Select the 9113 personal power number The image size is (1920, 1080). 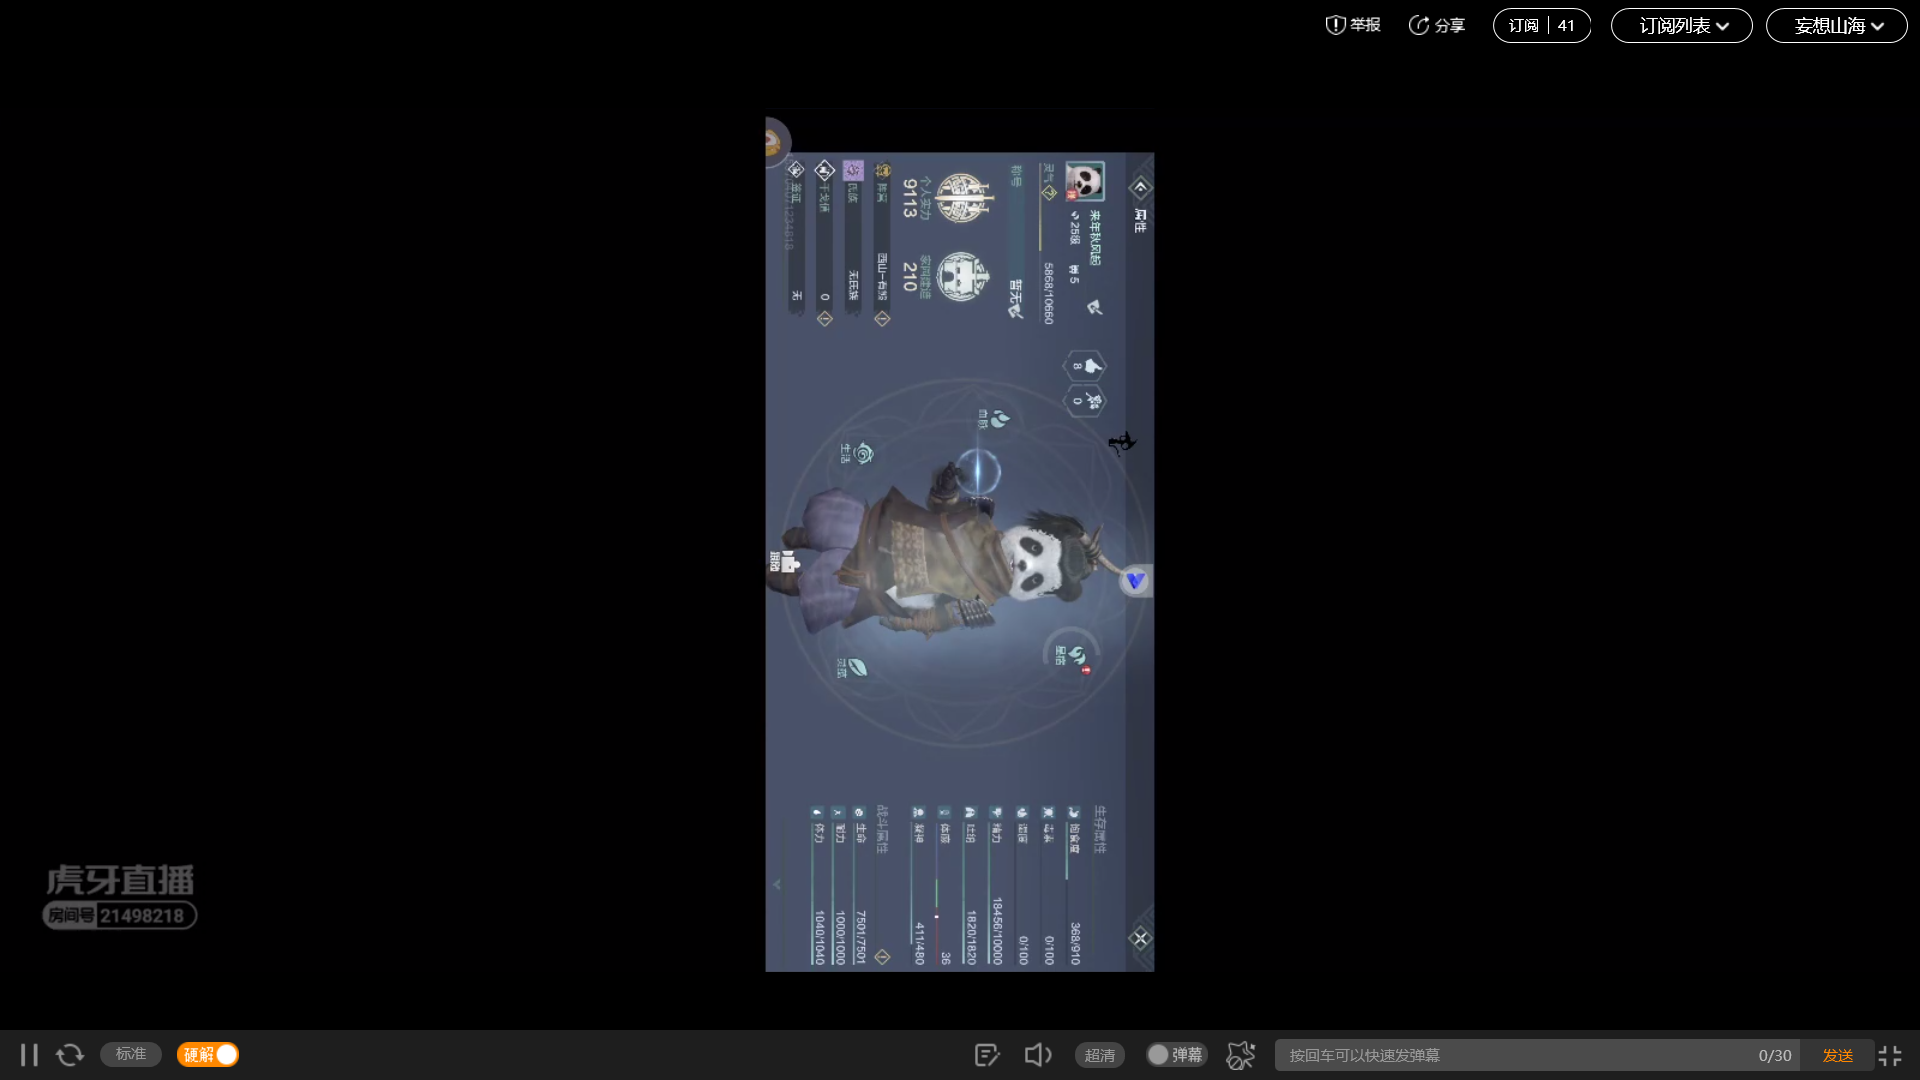(909, 198)
